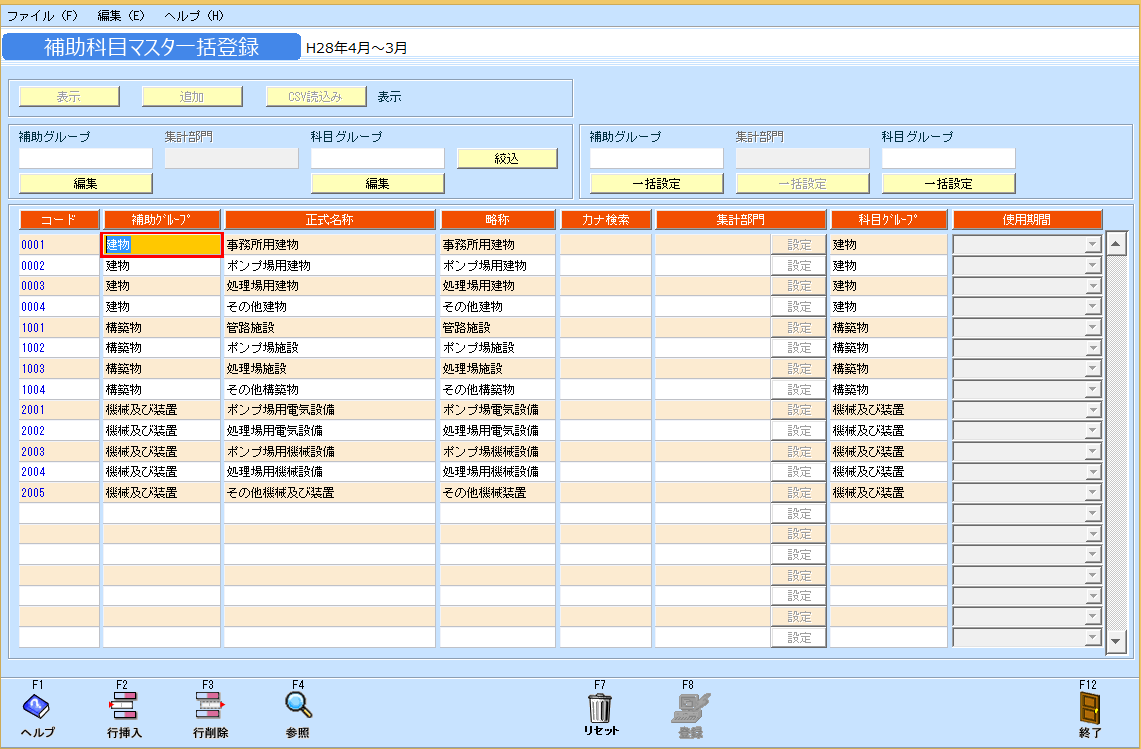Import data using the CSV読込み button
The height and width of the screenshot is (749, 1141).
[315, 95]
